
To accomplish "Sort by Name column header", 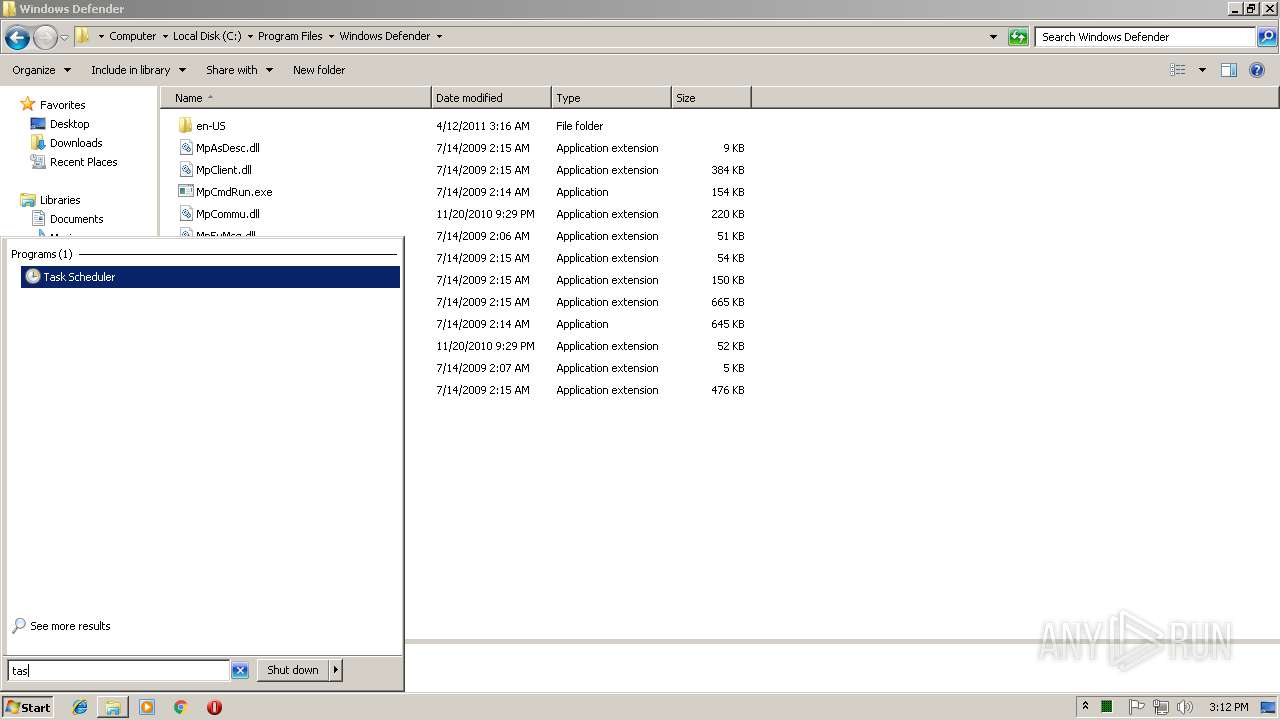I will pyautogui.click(x=296, y=98).
